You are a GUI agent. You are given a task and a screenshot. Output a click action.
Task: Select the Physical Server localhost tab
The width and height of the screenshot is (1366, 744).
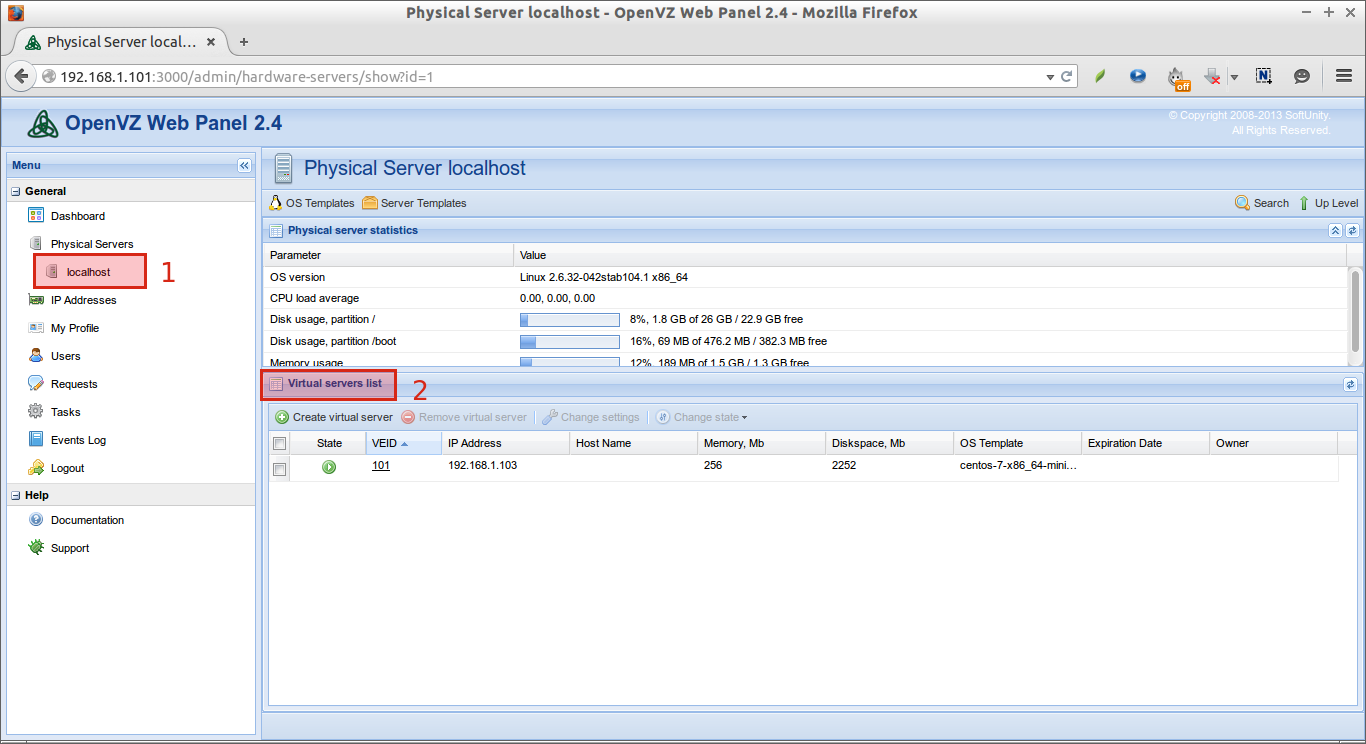(120, 42)
